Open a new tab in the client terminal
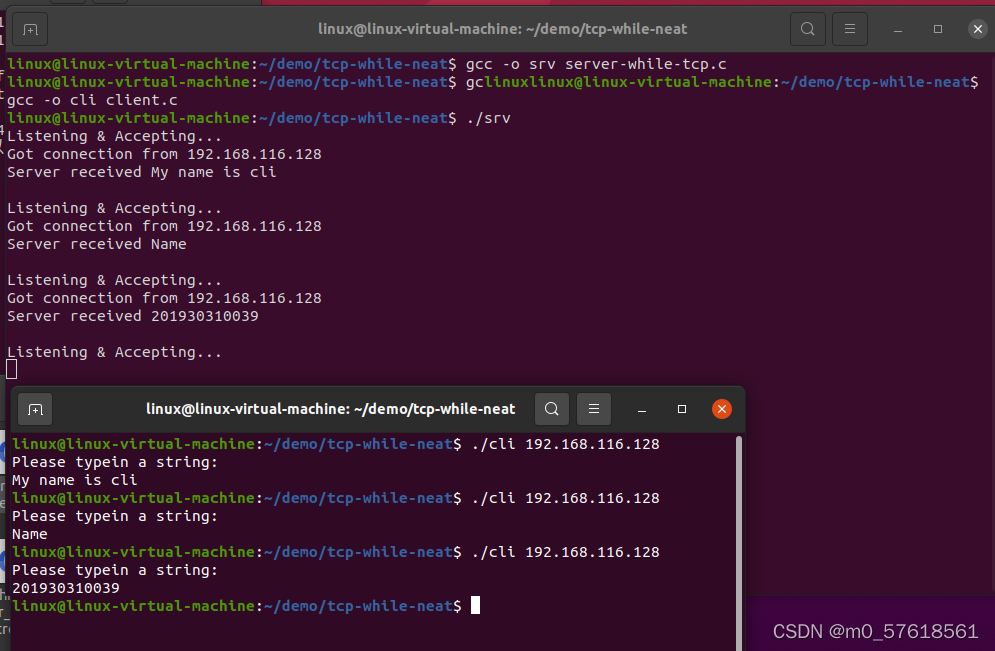995x651 pixels. pos(35,409)
